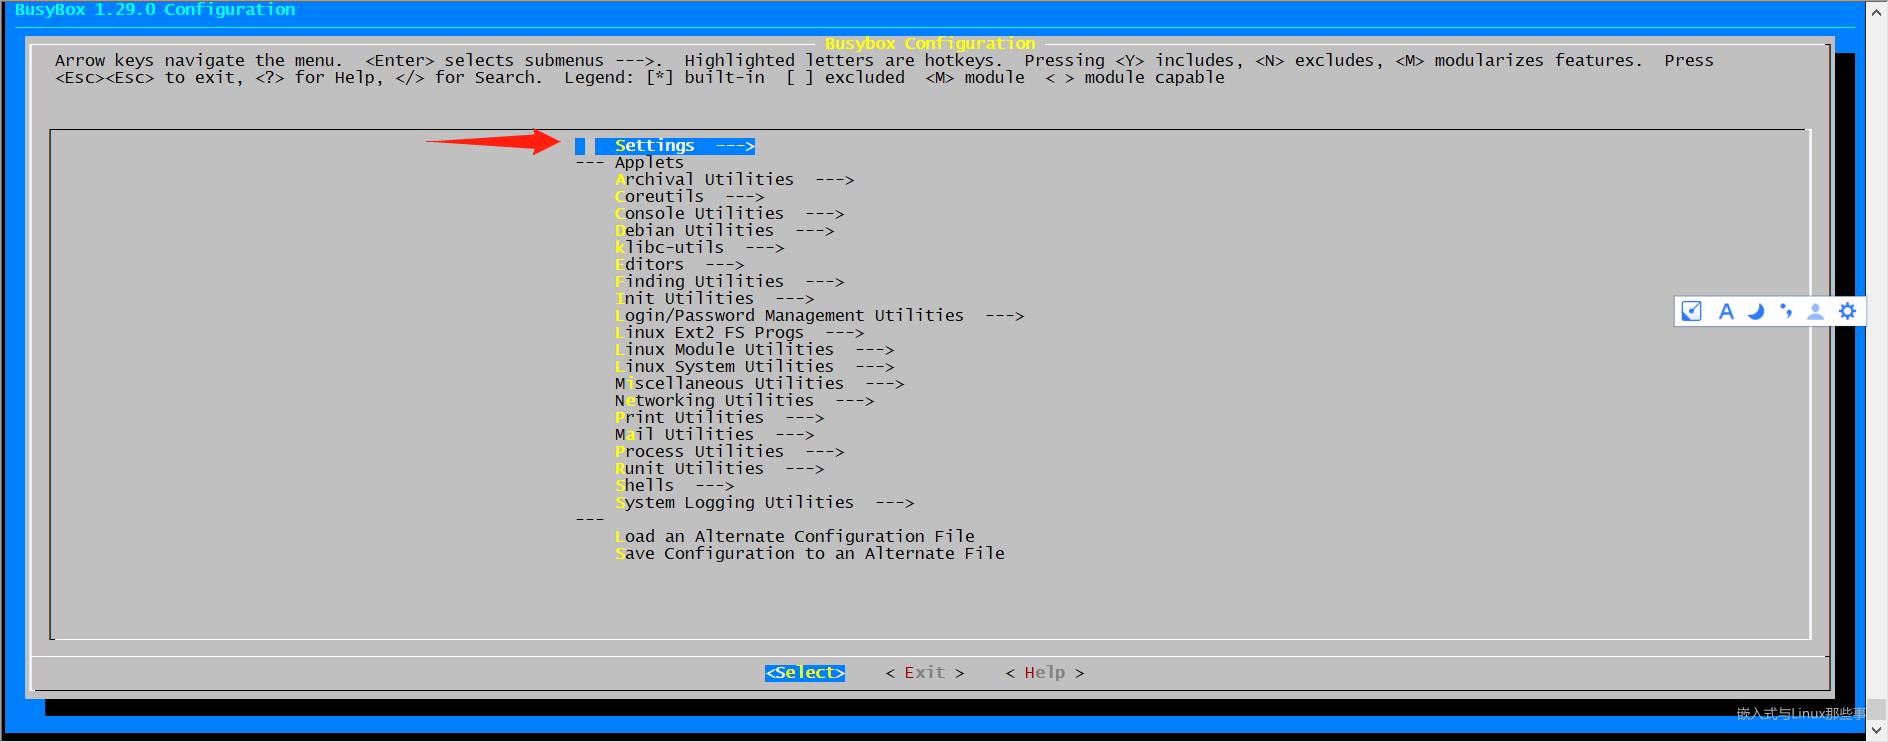Viewport: 1888px width, 742px height.
Task: Open Coreutils submenu
Action: tap(689, 197)
